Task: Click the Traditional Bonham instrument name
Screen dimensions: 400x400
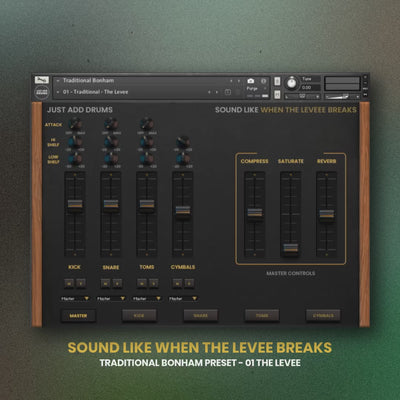Action: [88, 80]
